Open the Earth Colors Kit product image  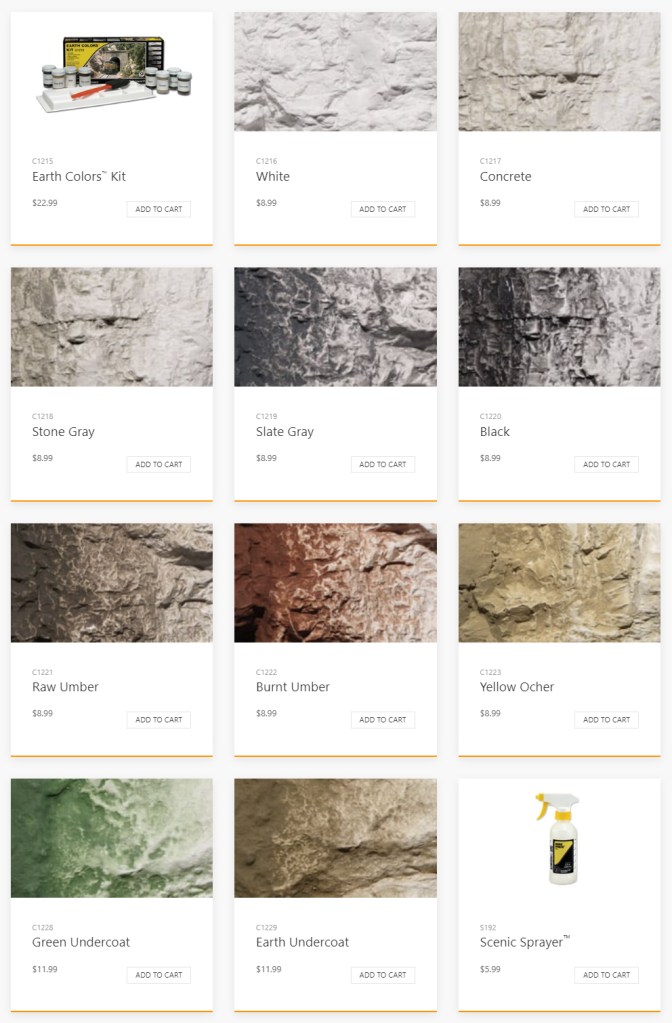[112, 72]
